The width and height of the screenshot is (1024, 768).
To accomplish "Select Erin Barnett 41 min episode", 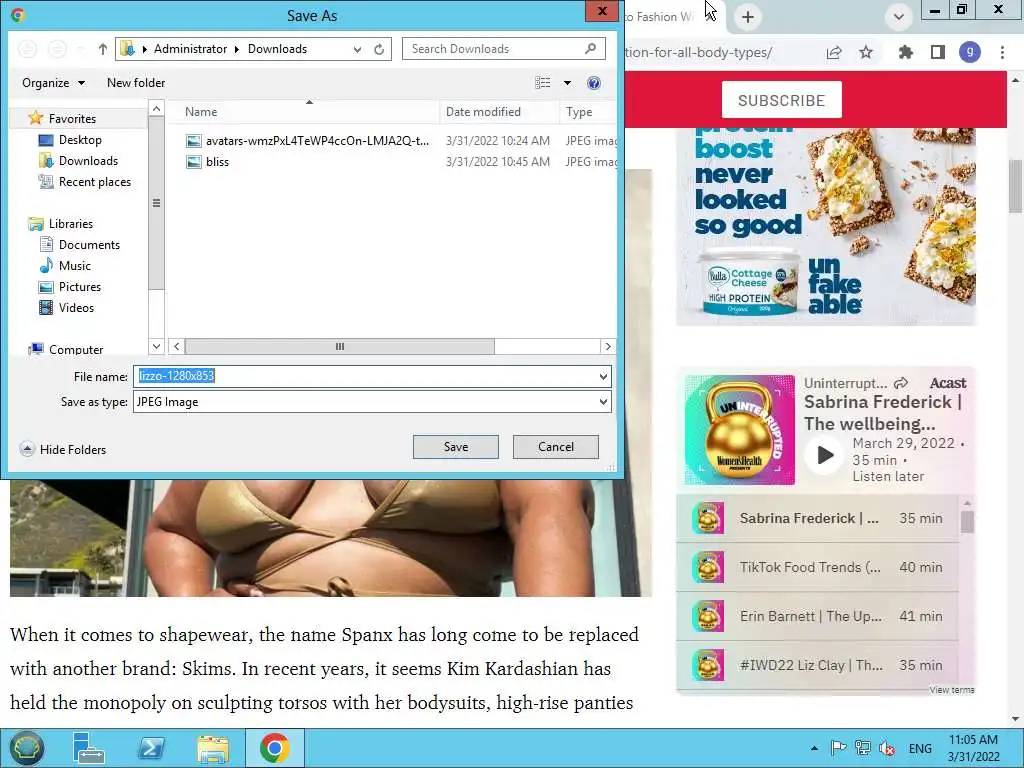I will coord(818,616).
